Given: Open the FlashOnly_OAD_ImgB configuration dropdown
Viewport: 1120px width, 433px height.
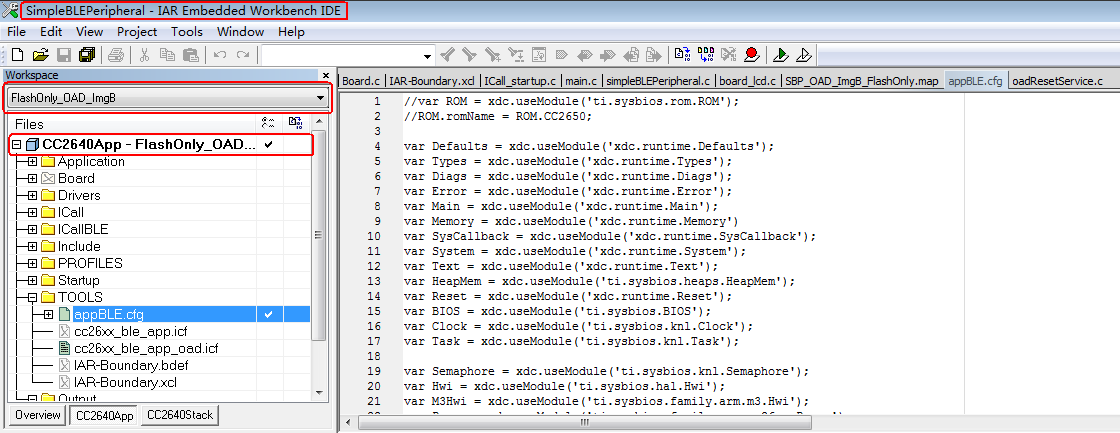Looking at the screenshot, I should click(168, 98).
